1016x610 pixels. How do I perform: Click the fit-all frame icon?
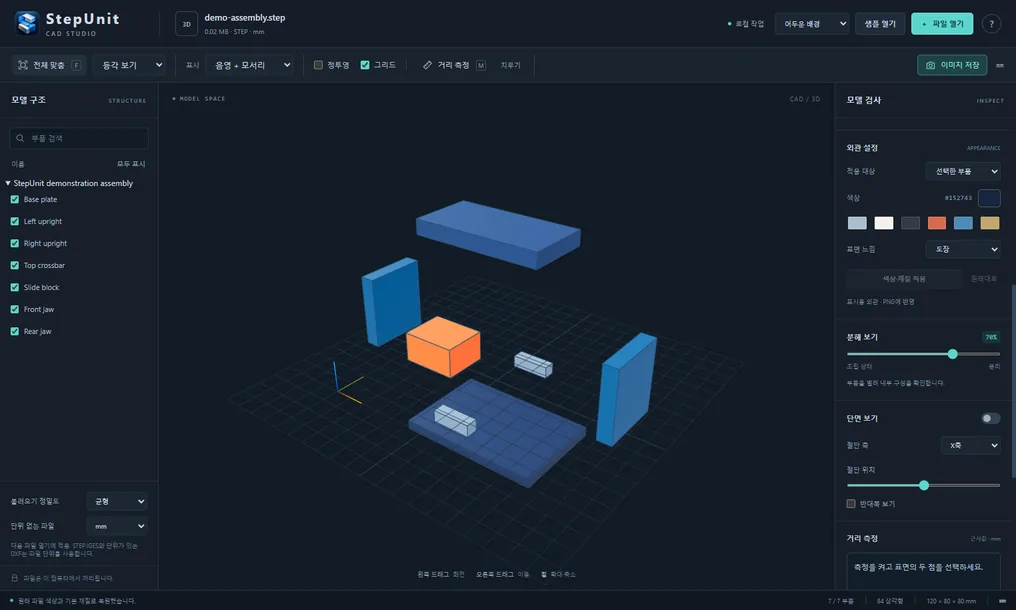coord(23,65)
